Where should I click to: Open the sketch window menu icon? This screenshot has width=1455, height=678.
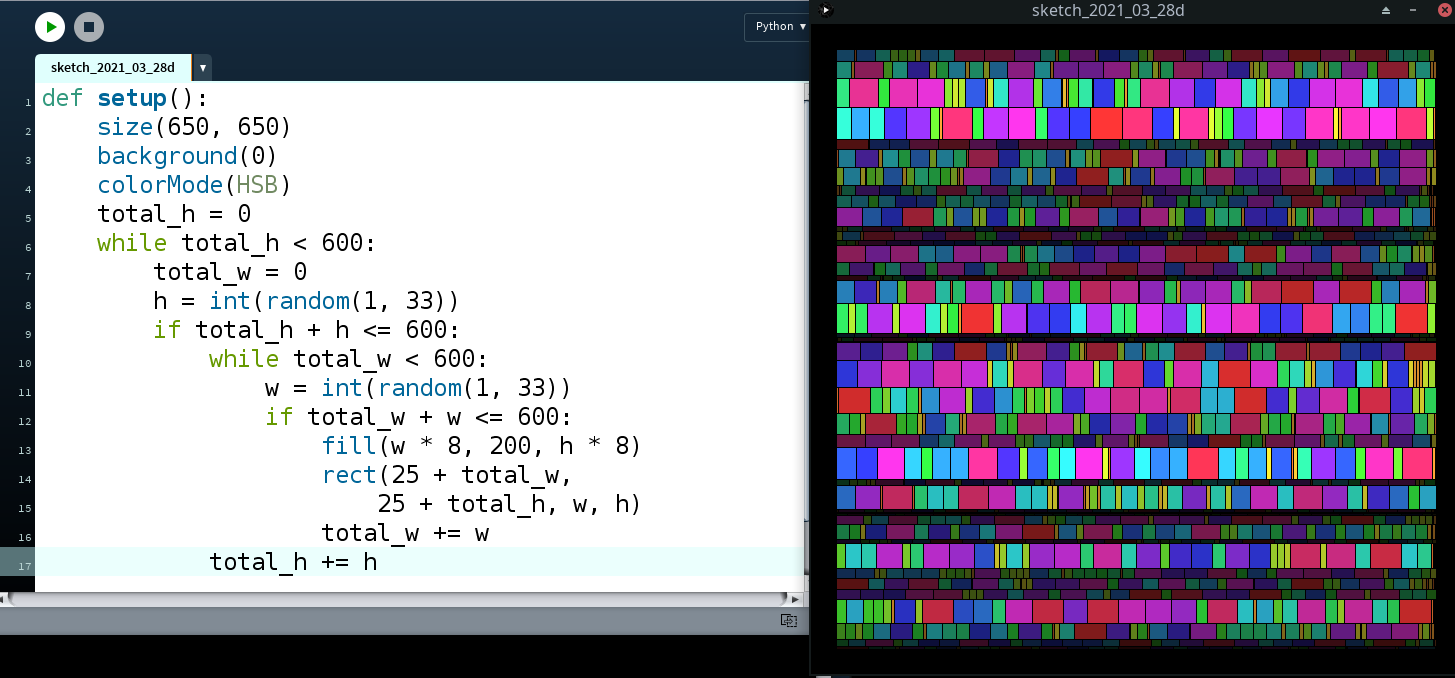(825, 10)
